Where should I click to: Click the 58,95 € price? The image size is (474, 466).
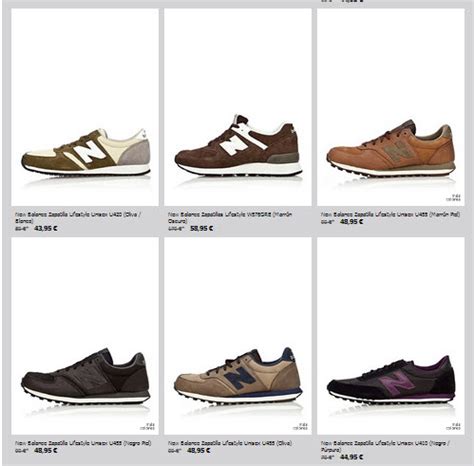click(202, 229)
